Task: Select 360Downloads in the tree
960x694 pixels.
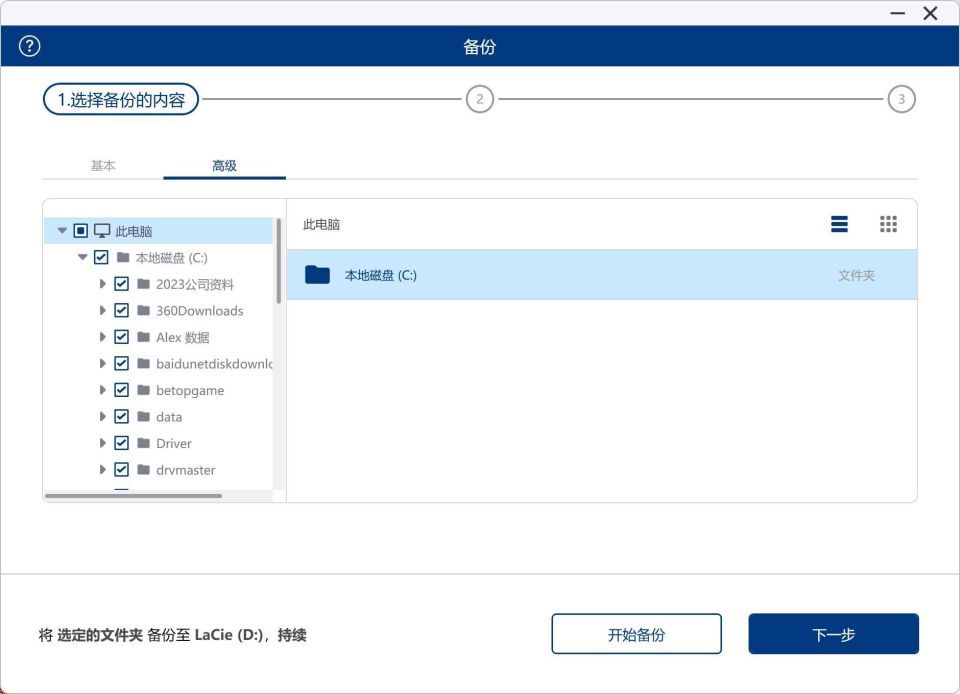Action: 200,311
